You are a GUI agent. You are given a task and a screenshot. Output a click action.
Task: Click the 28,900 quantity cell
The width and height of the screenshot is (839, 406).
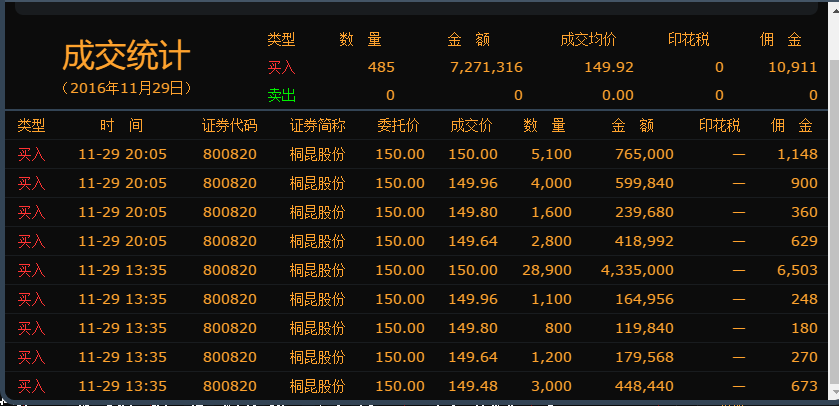click(x=548, y=270)
